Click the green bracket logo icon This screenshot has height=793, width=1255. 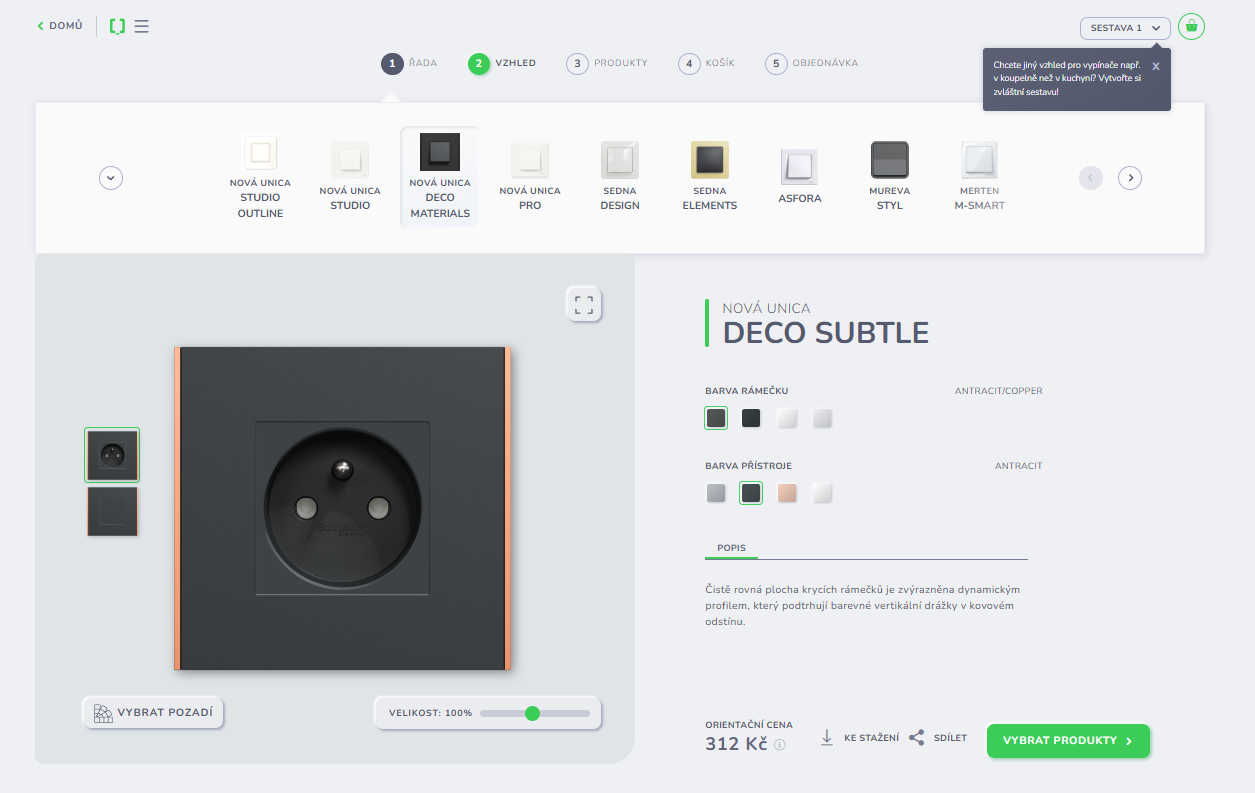tap(117, 26)
